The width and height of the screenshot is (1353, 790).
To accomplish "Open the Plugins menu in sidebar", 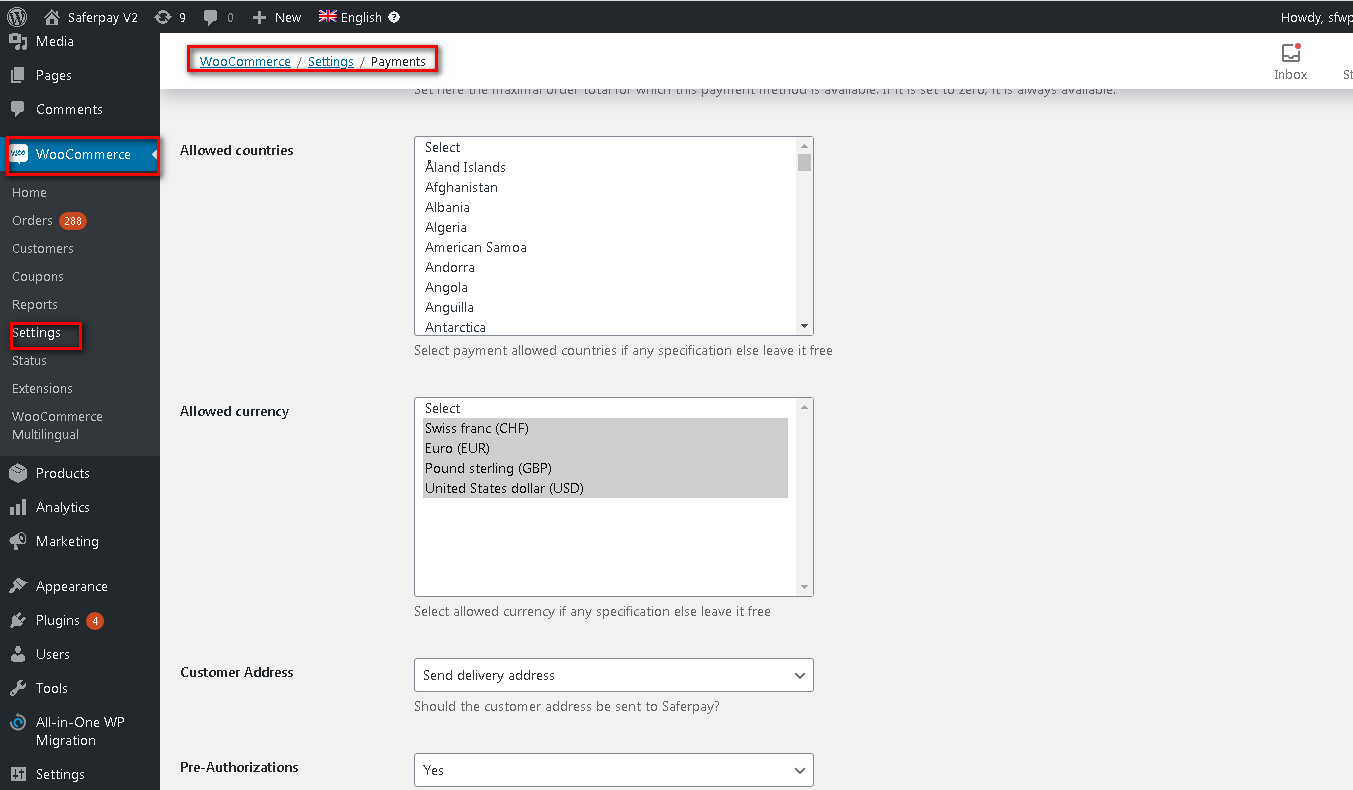I will pos(57,620).
